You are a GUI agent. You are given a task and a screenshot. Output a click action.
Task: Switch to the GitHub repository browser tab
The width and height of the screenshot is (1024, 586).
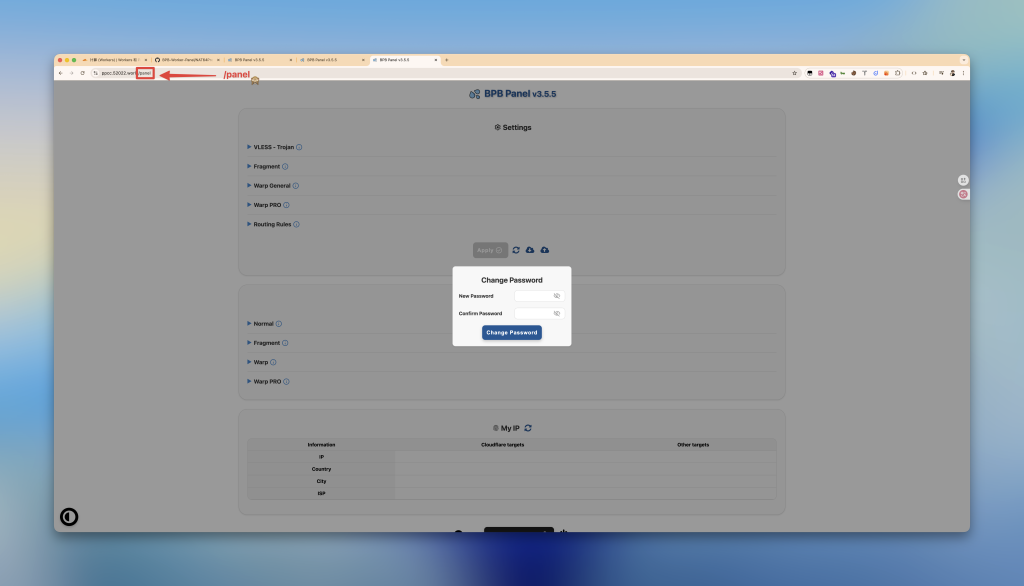tap(185, 60)
